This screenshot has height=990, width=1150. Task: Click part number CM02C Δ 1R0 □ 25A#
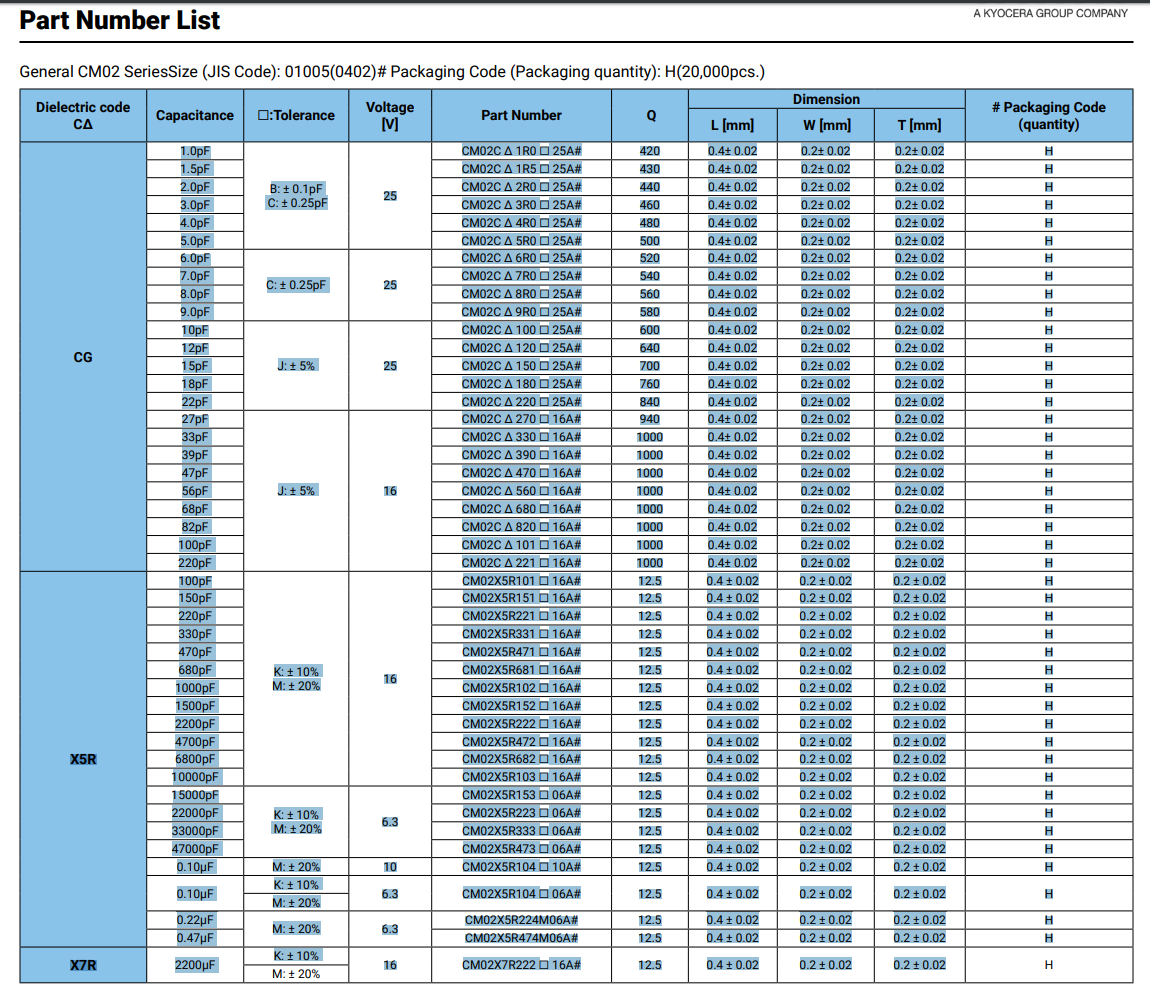[521, 151]
